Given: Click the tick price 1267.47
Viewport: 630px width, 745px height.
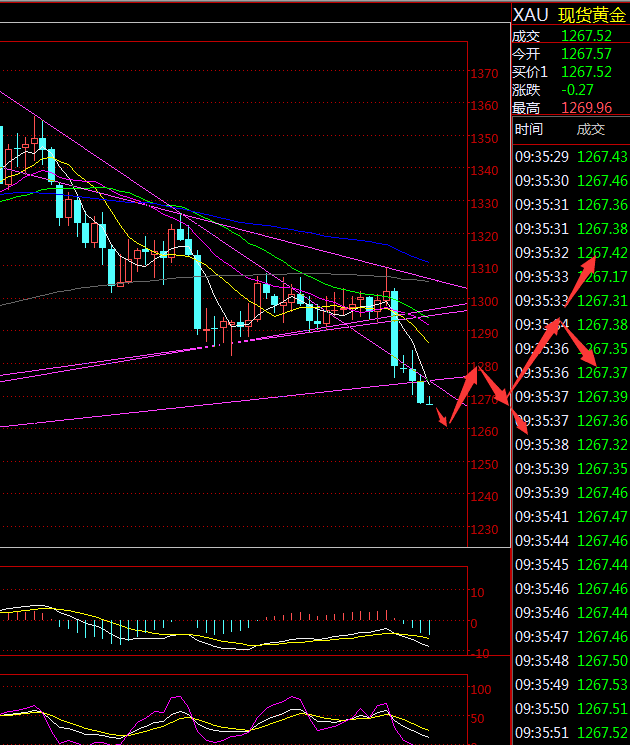Looking at the screenshot, I should pos(602,516).
